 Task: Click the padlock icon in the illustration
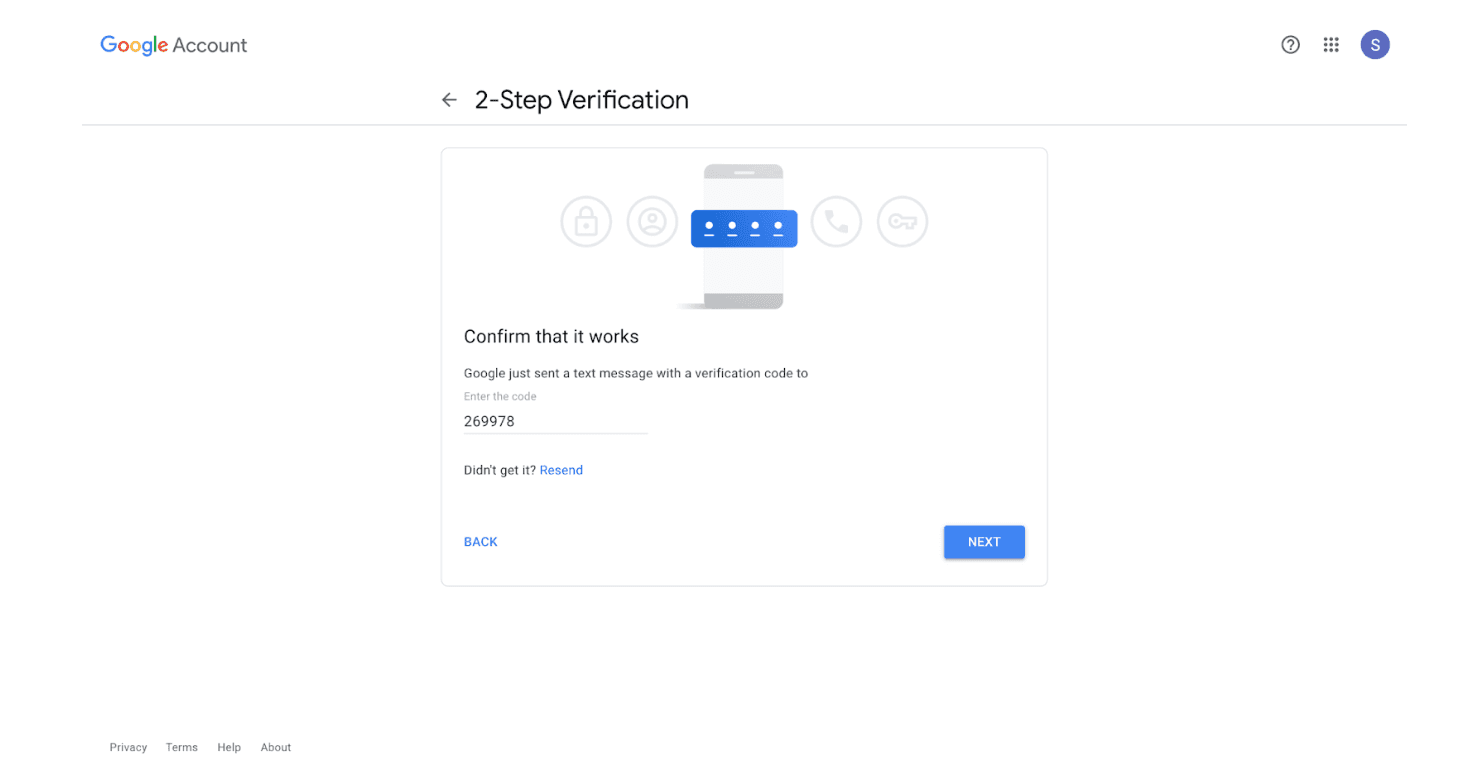point(586,222)
